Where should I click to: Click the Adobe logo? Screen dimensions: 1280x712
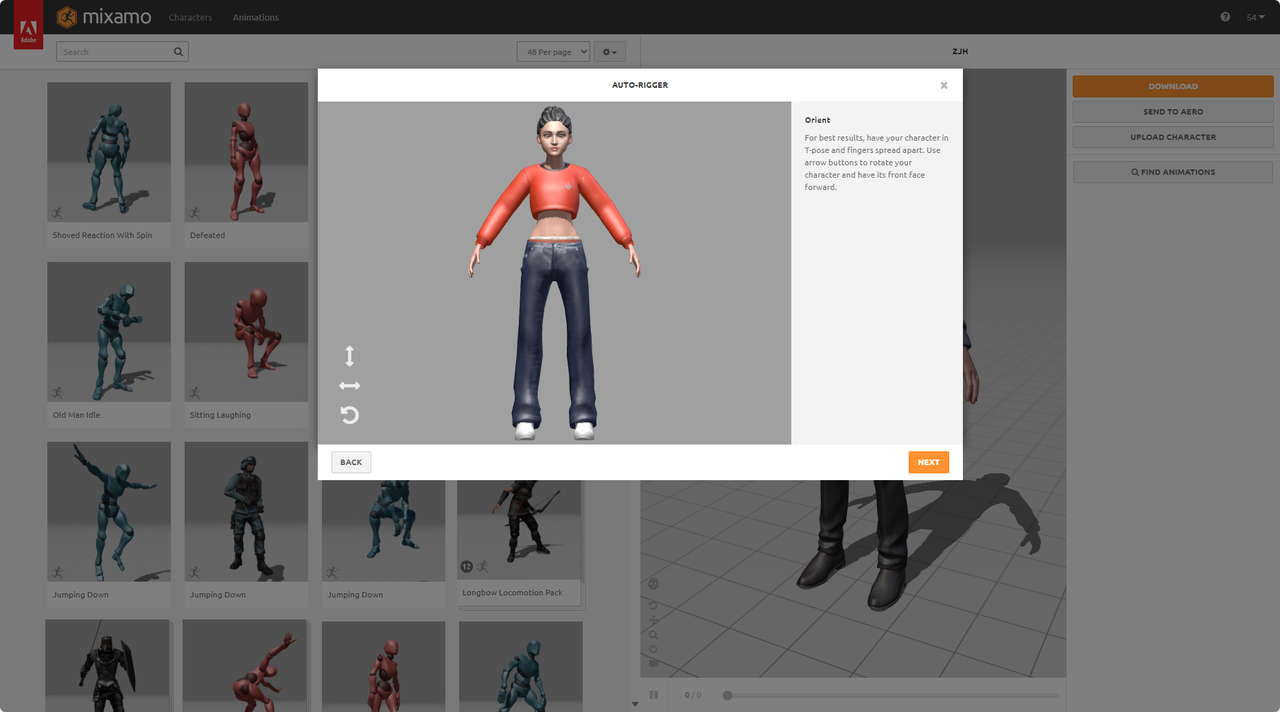click(x=28, y=30)
